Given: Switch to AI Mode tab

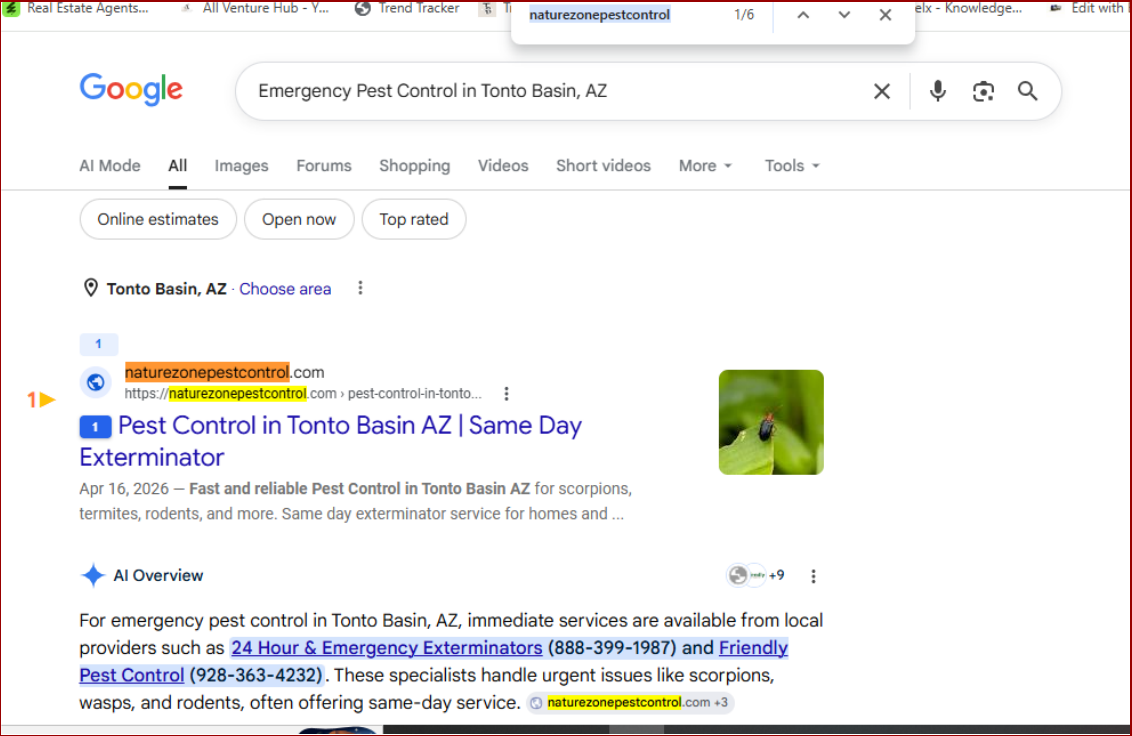Looking at the screenshot, I should [110, 165].
